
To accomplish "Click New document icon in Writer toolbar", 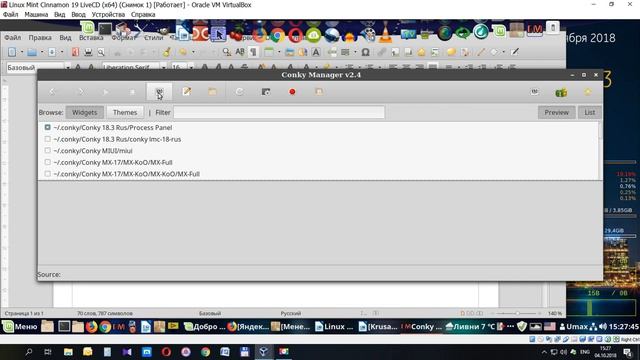I will coord(12,52).
